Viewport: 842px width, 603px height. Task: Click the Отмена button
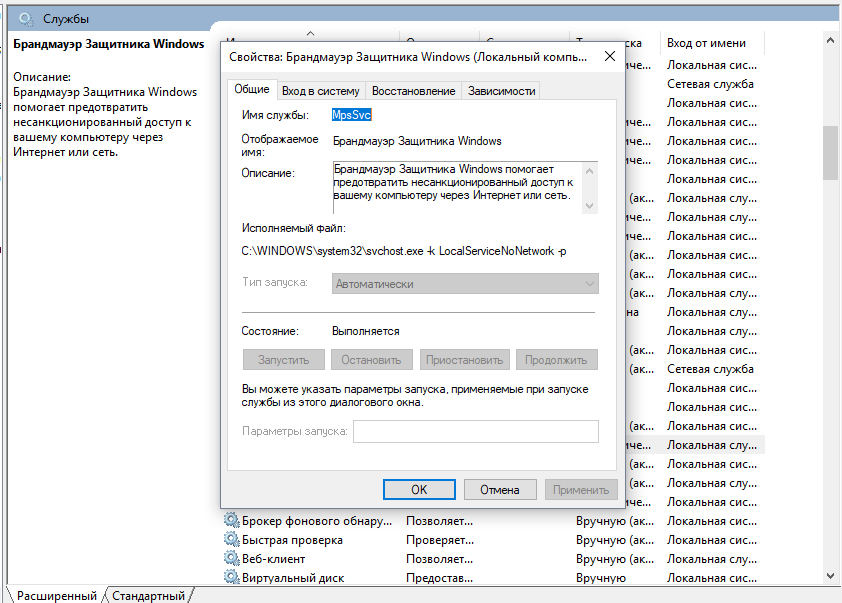pyautogui.click(x=500, y=490)
